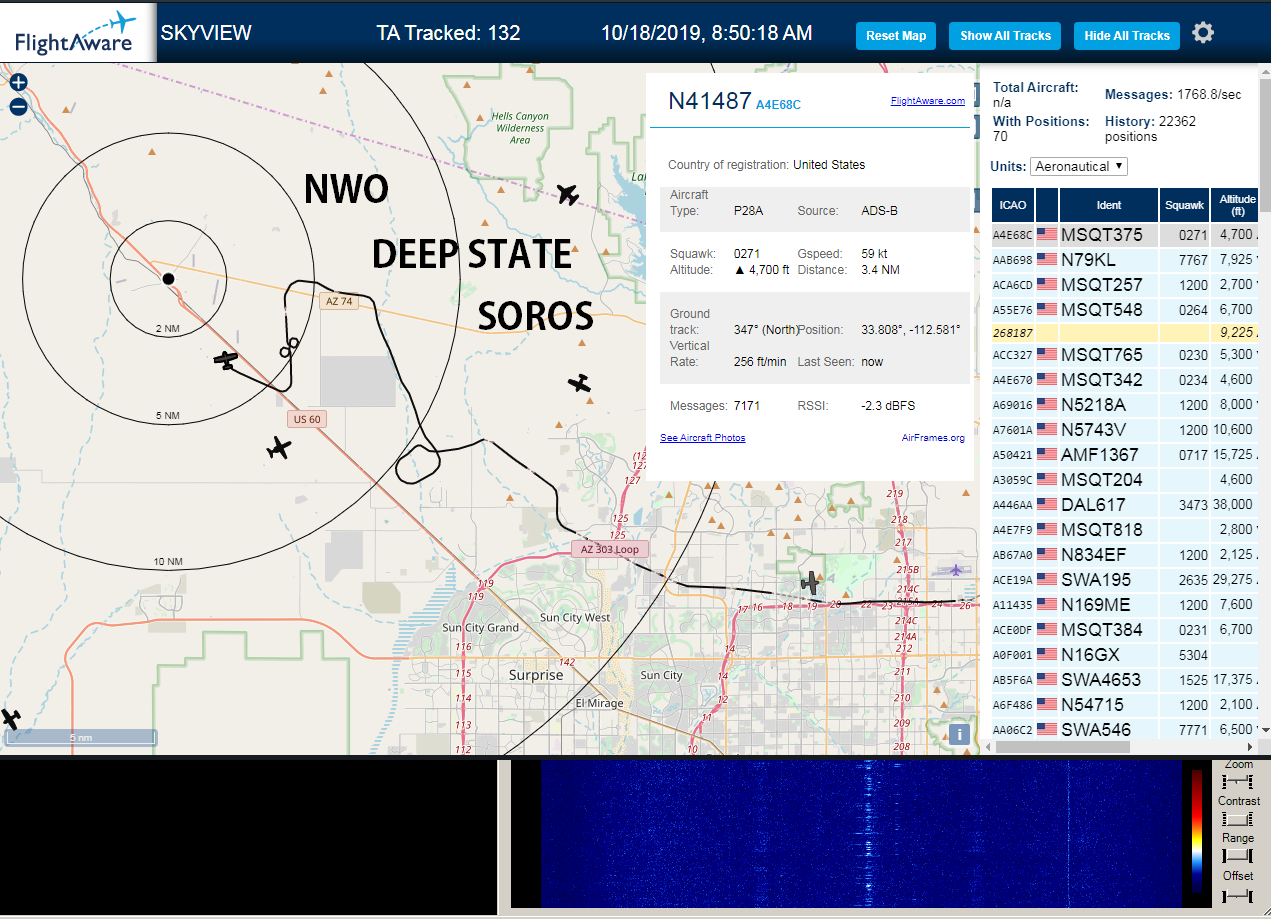The image size is (1271, 919).
Task: Click the waterfall Contrast slider
Action: click(1237, 818)
